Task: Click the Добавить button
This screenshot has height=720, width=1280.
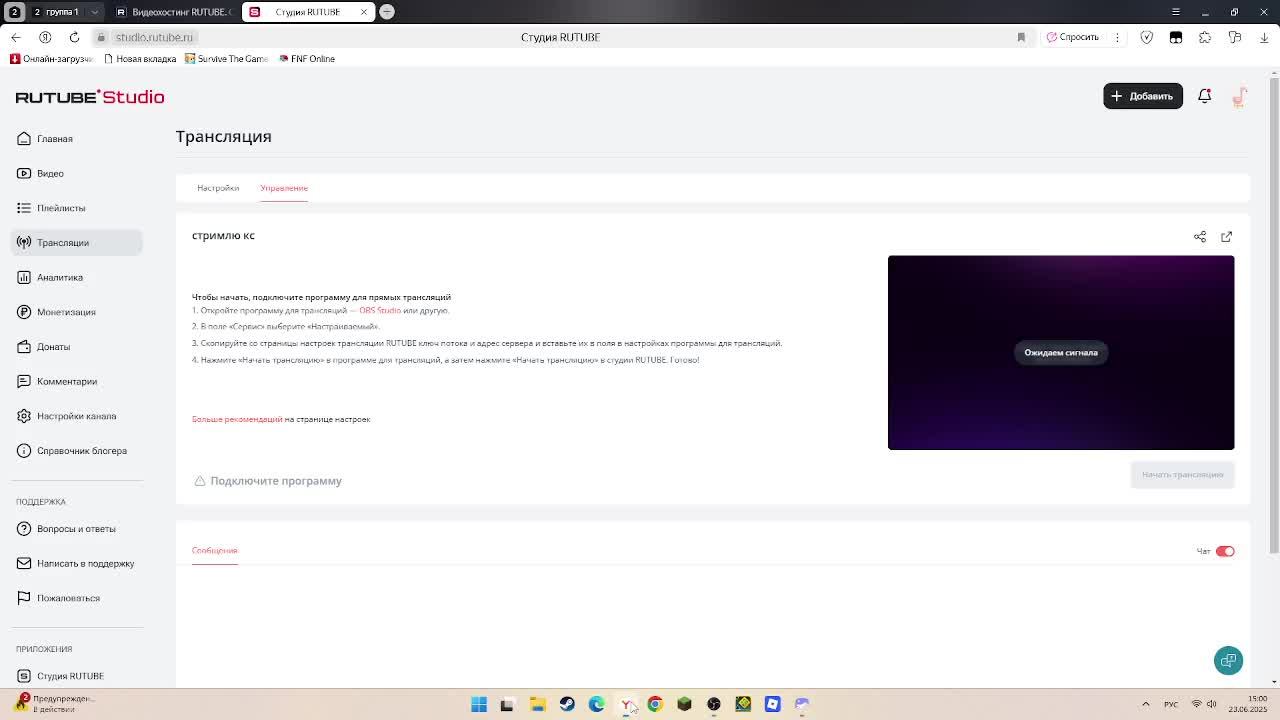Action: coord(1143,96)
